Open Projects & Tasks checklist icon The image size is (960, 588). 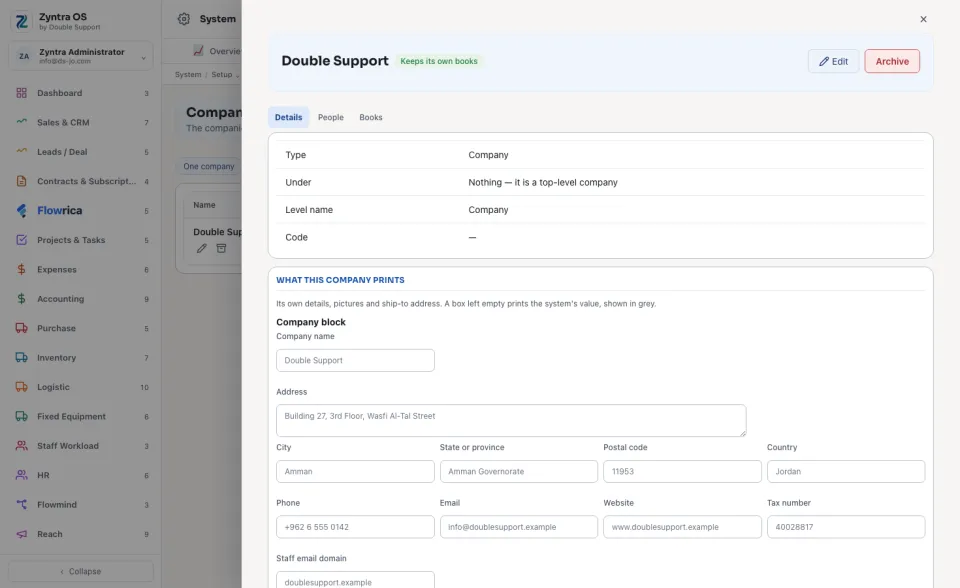21,239
